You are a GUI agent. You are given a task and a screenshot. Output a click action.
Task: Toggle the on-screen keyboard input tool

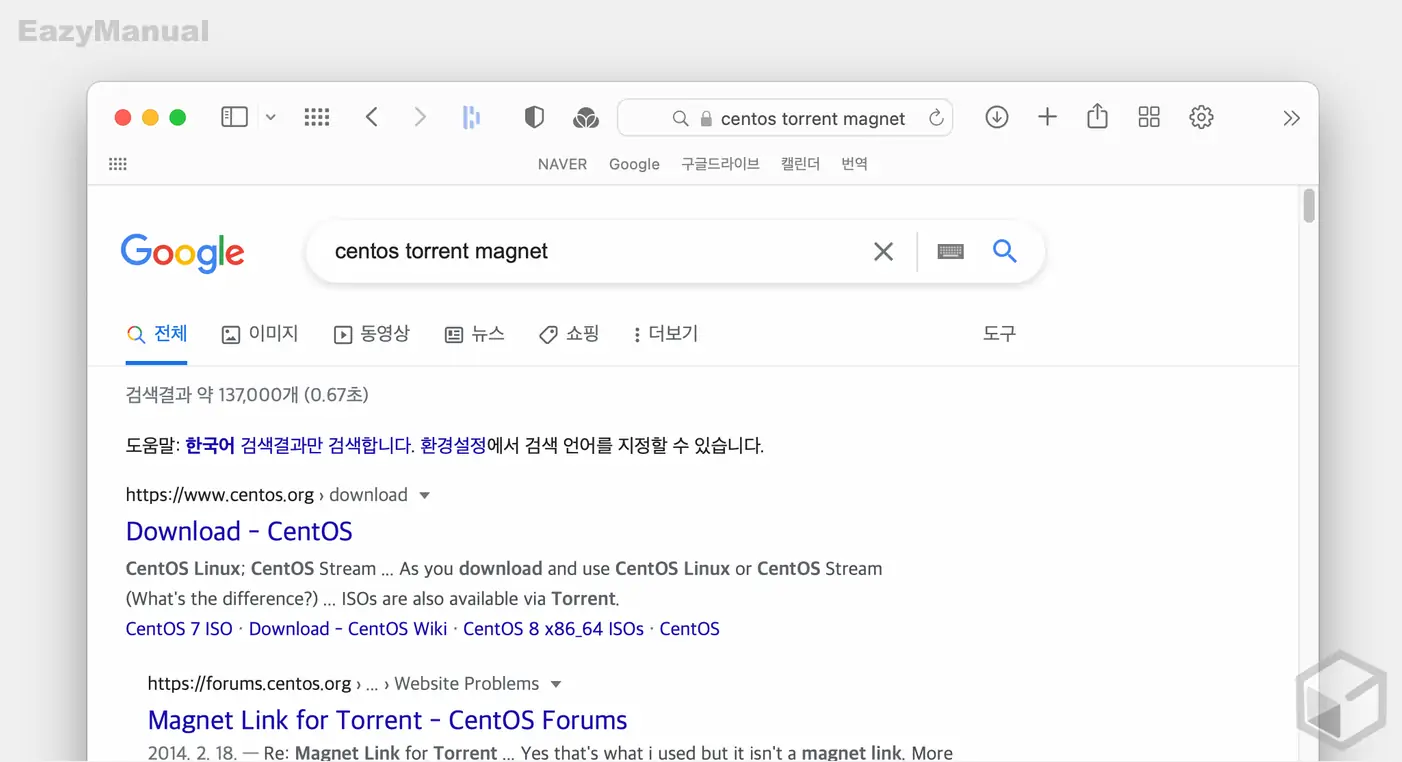950,252
